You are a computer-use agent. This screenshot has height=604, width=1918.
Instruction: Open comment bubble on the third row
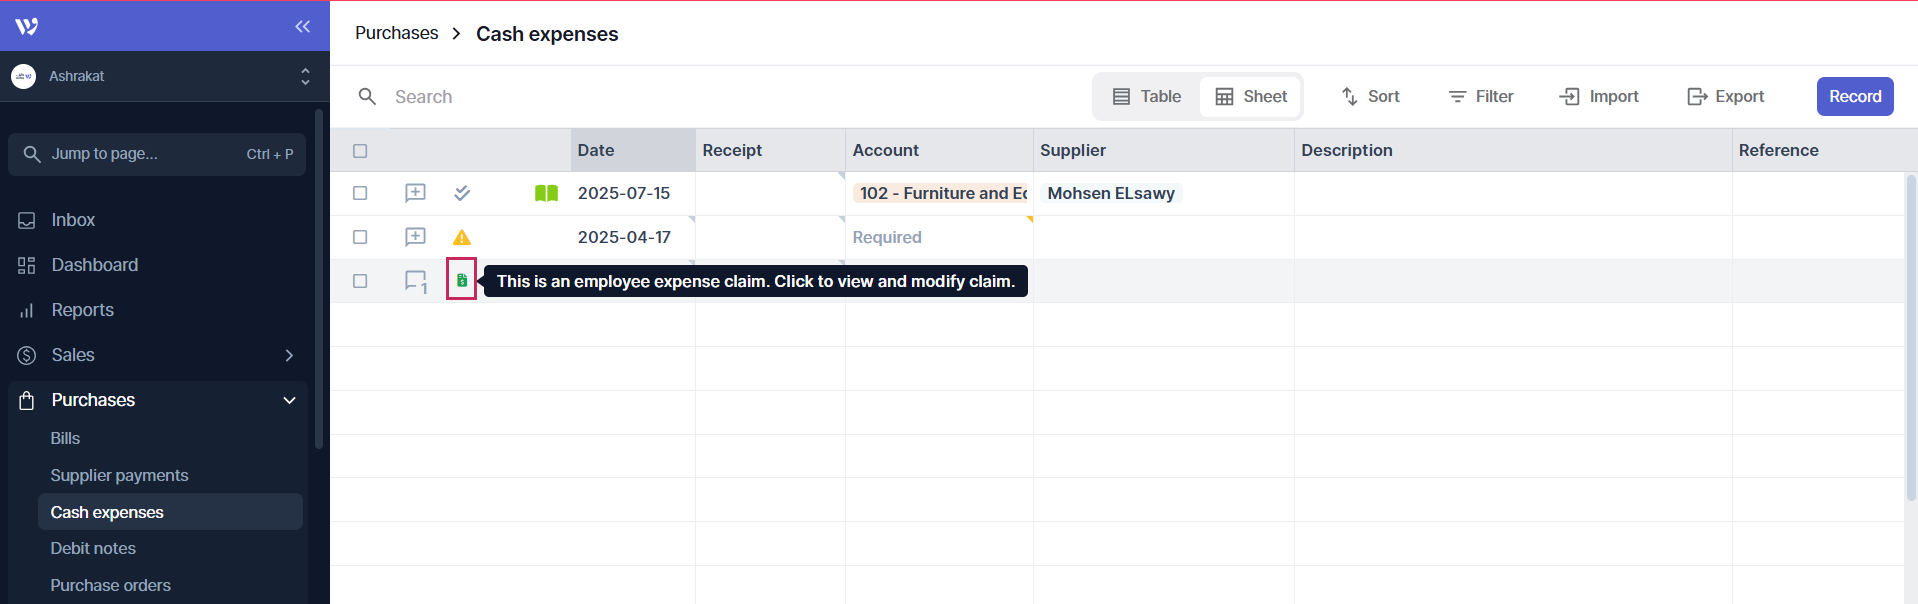point(415,281)
